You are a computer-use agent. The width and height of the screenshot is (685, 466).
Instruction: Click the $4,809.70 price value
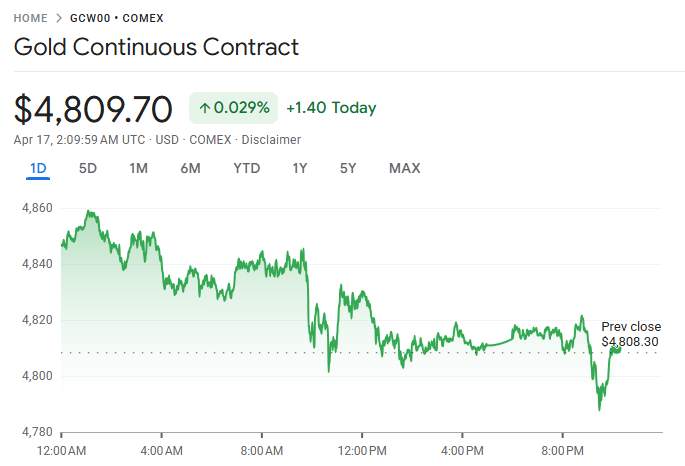[93, 109]
